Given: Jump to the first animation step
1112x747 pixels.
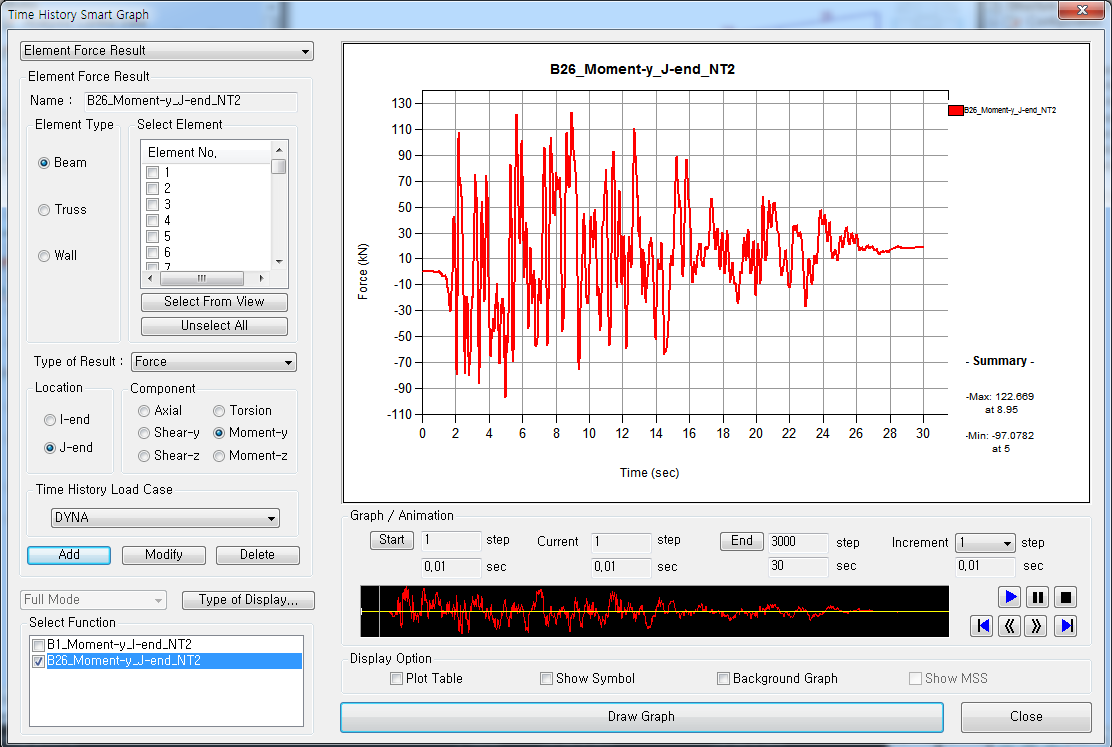Looking at the screenshot, I should 982,626.
